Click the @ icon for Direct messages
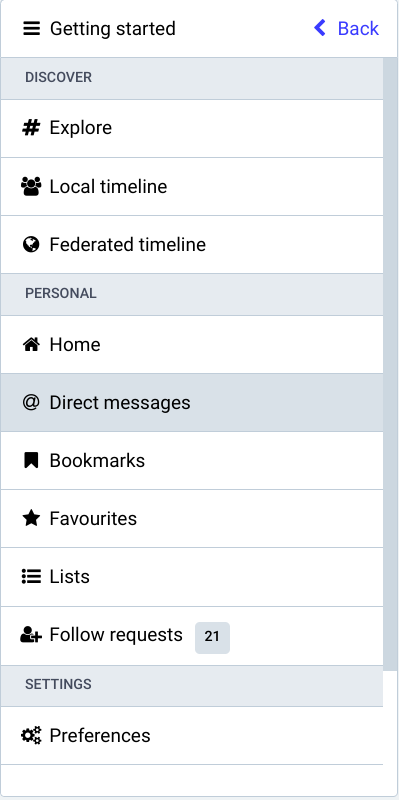 tap(31, 403)
